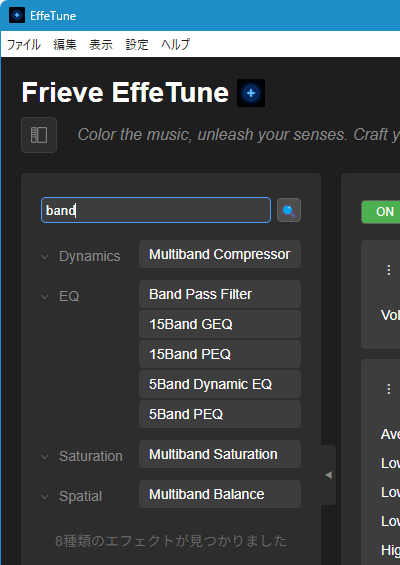Add the Multiband Balance effect
This screenshot has height=565, width=400.
tap(220, 494)
